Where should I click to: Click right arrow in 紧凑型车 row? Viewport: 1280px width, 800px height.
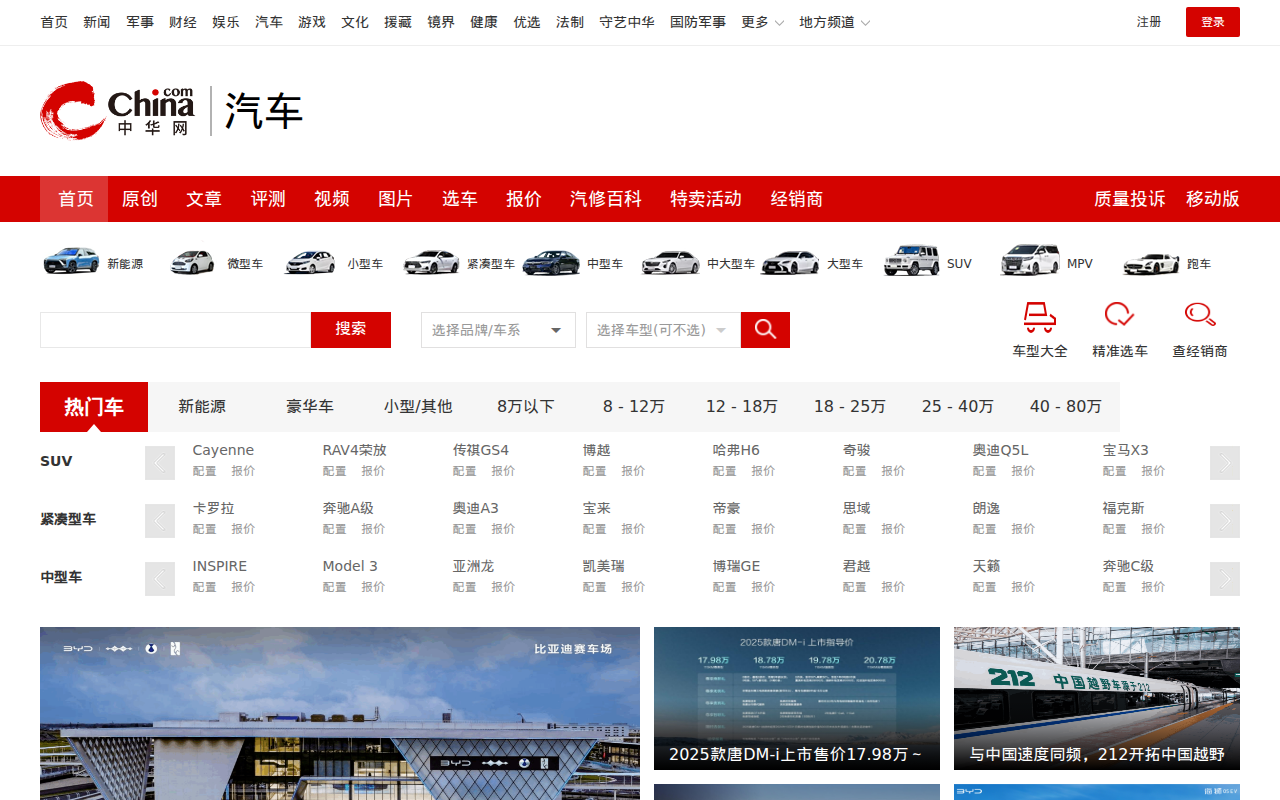(x=1225, y=521)
